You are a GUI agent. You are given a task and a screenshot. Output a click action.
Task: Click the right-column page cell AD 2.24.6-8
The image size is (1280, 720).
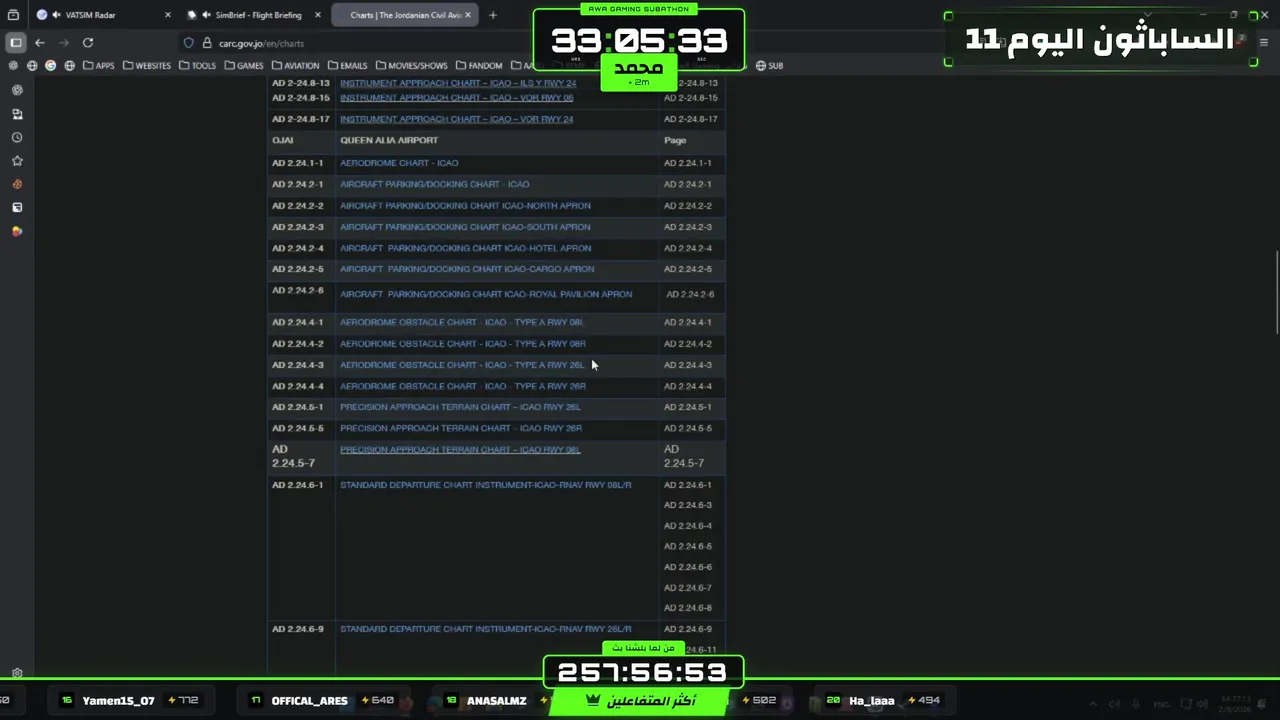688,608
